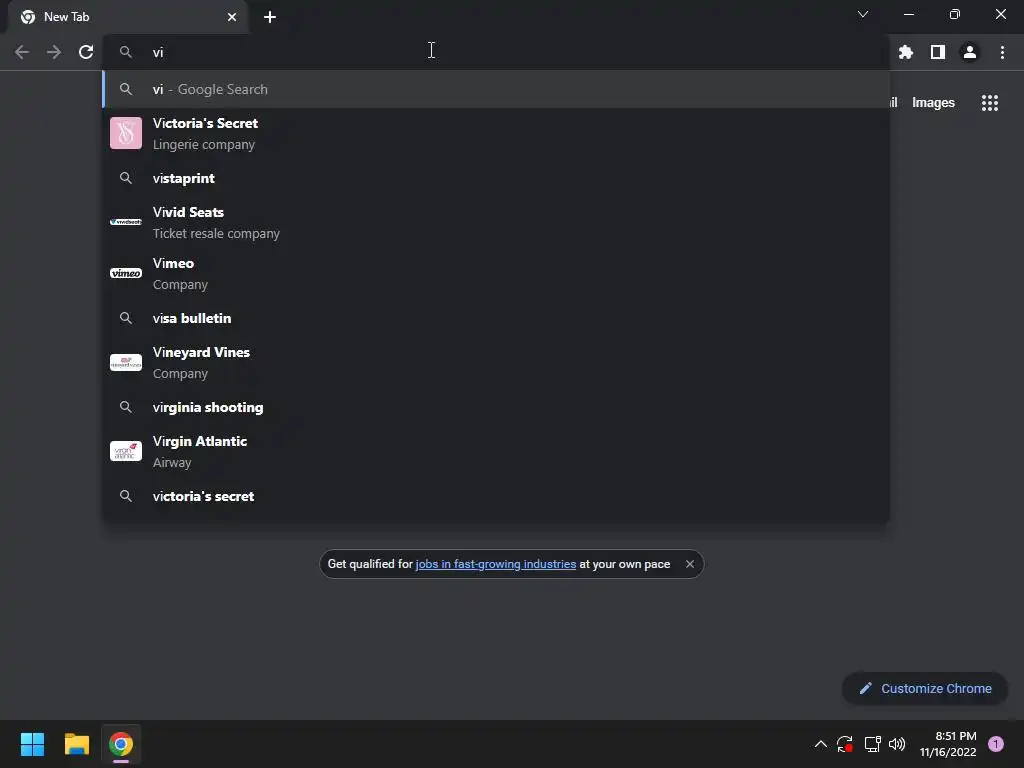Close the New Tab tab
The height and width of the screenshot is (768, 1024).
[x=232, y=17]
